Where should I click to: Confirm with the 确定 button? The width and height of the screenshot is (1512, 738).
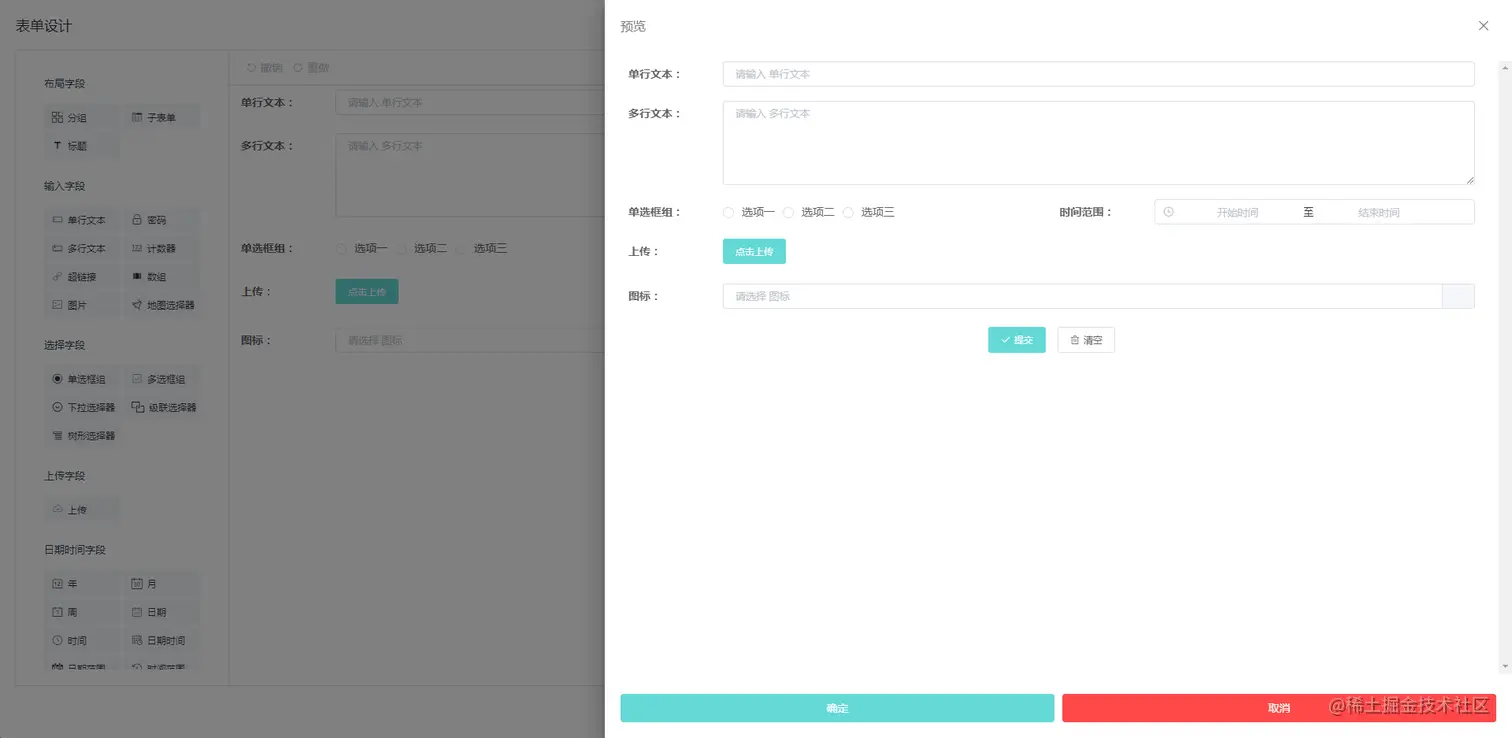837,708
